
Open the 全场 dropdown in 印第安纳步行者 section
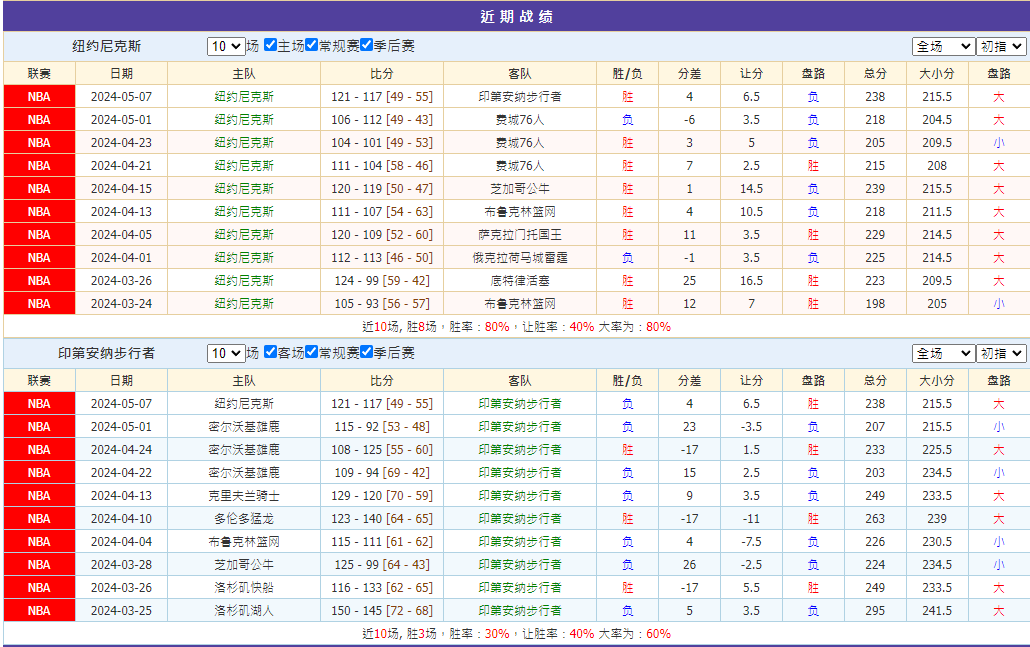(943, 353)
